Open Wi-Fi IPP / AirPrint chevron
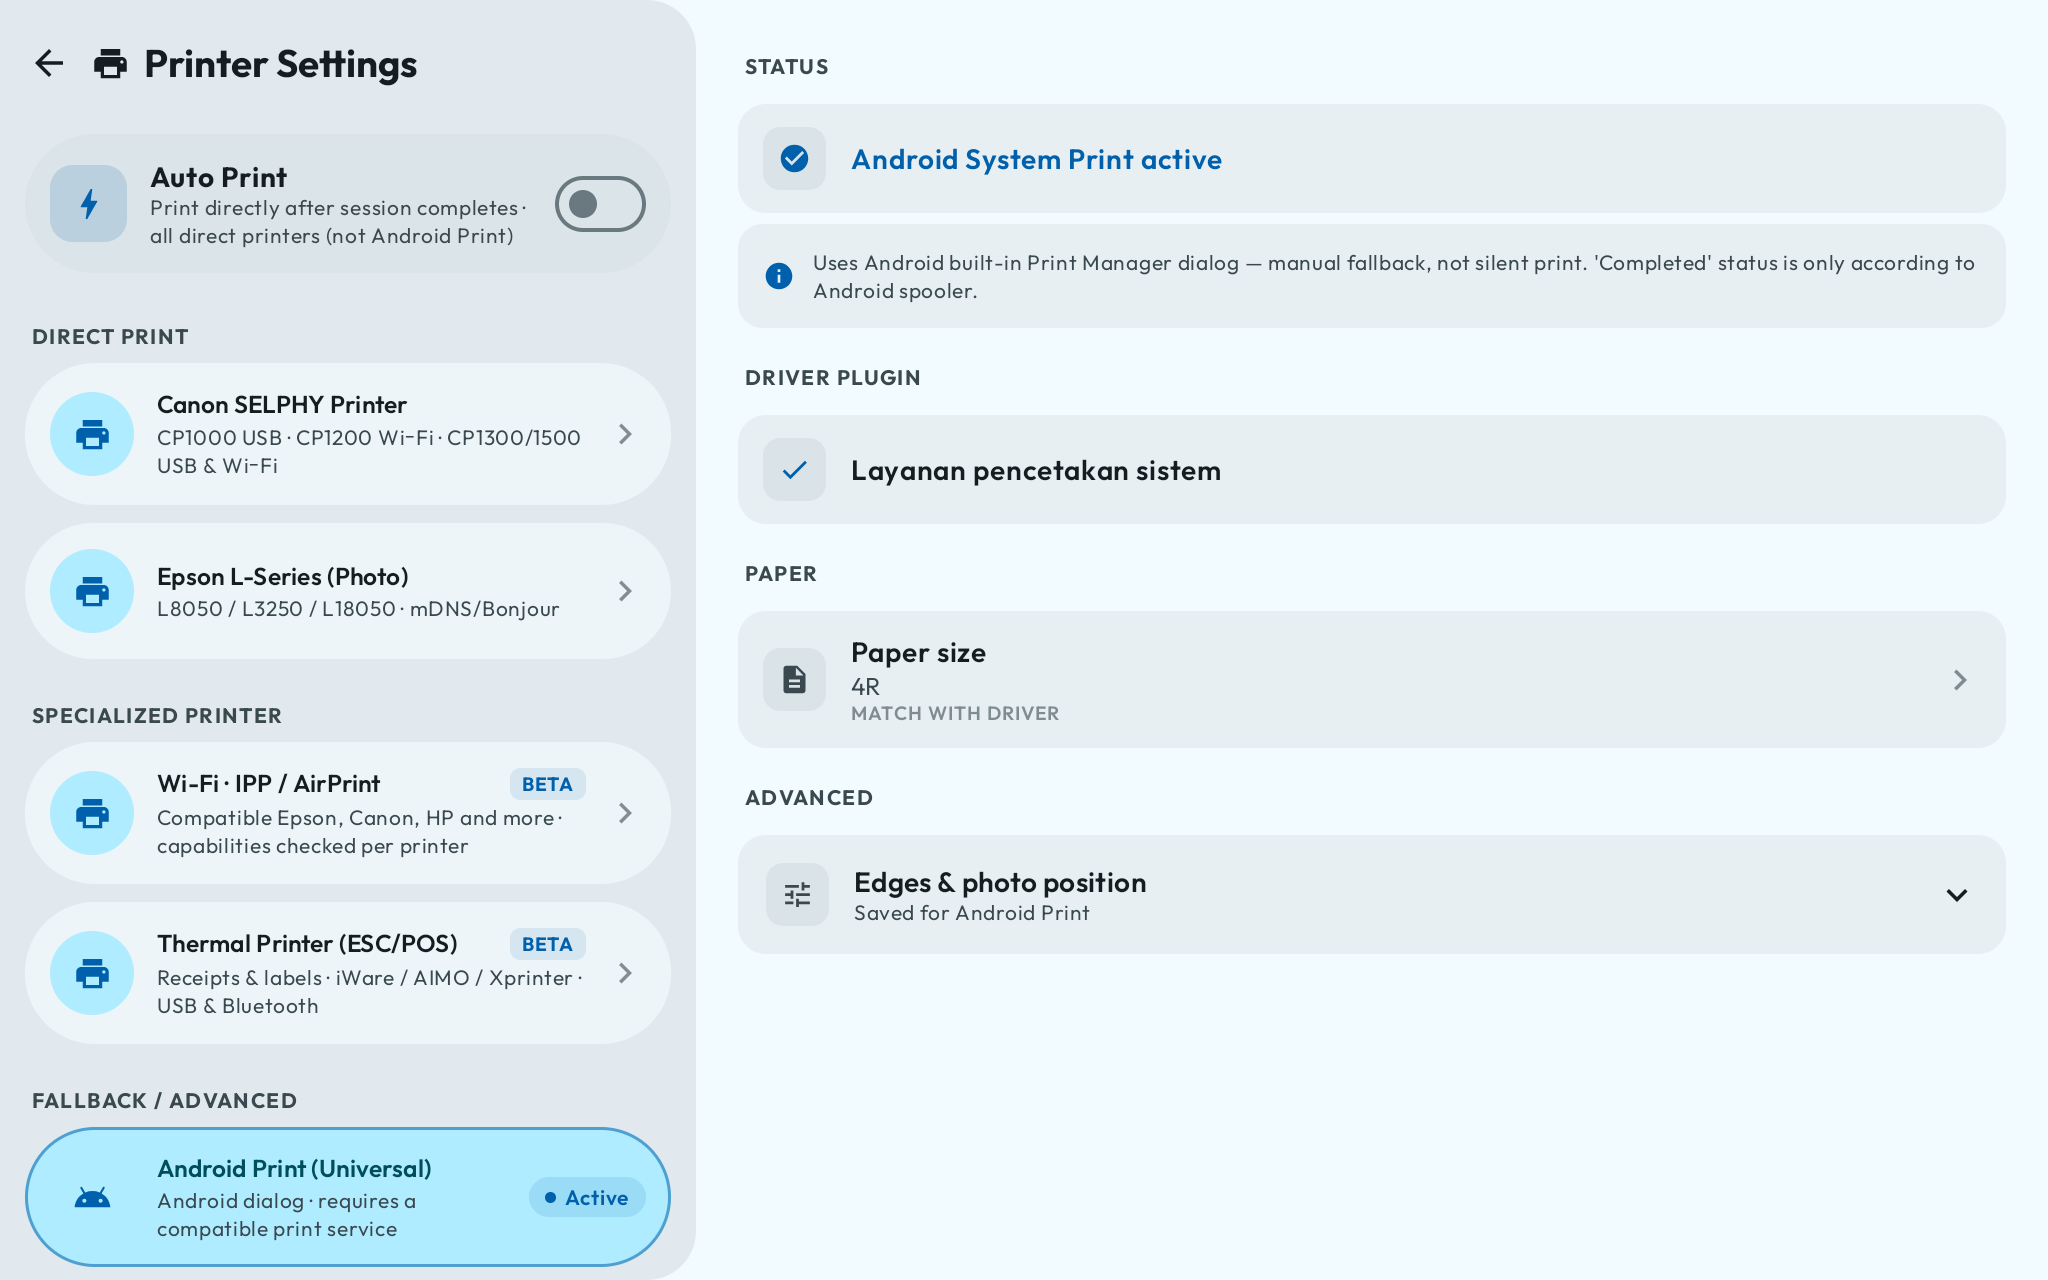 click(625, 813)
